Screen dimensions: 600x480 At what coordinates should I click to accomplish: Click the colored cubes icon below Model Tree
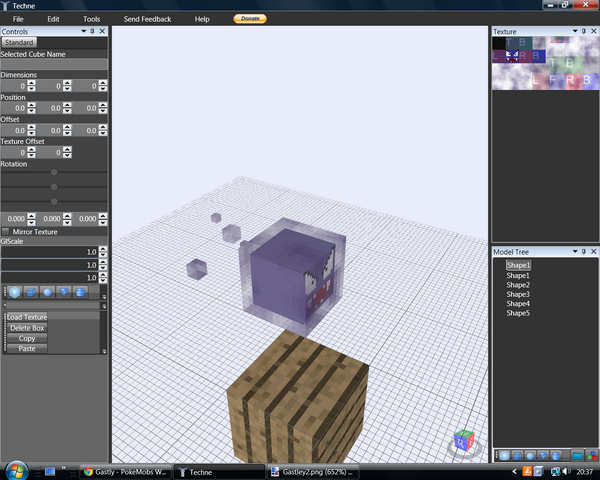(592, 456)
